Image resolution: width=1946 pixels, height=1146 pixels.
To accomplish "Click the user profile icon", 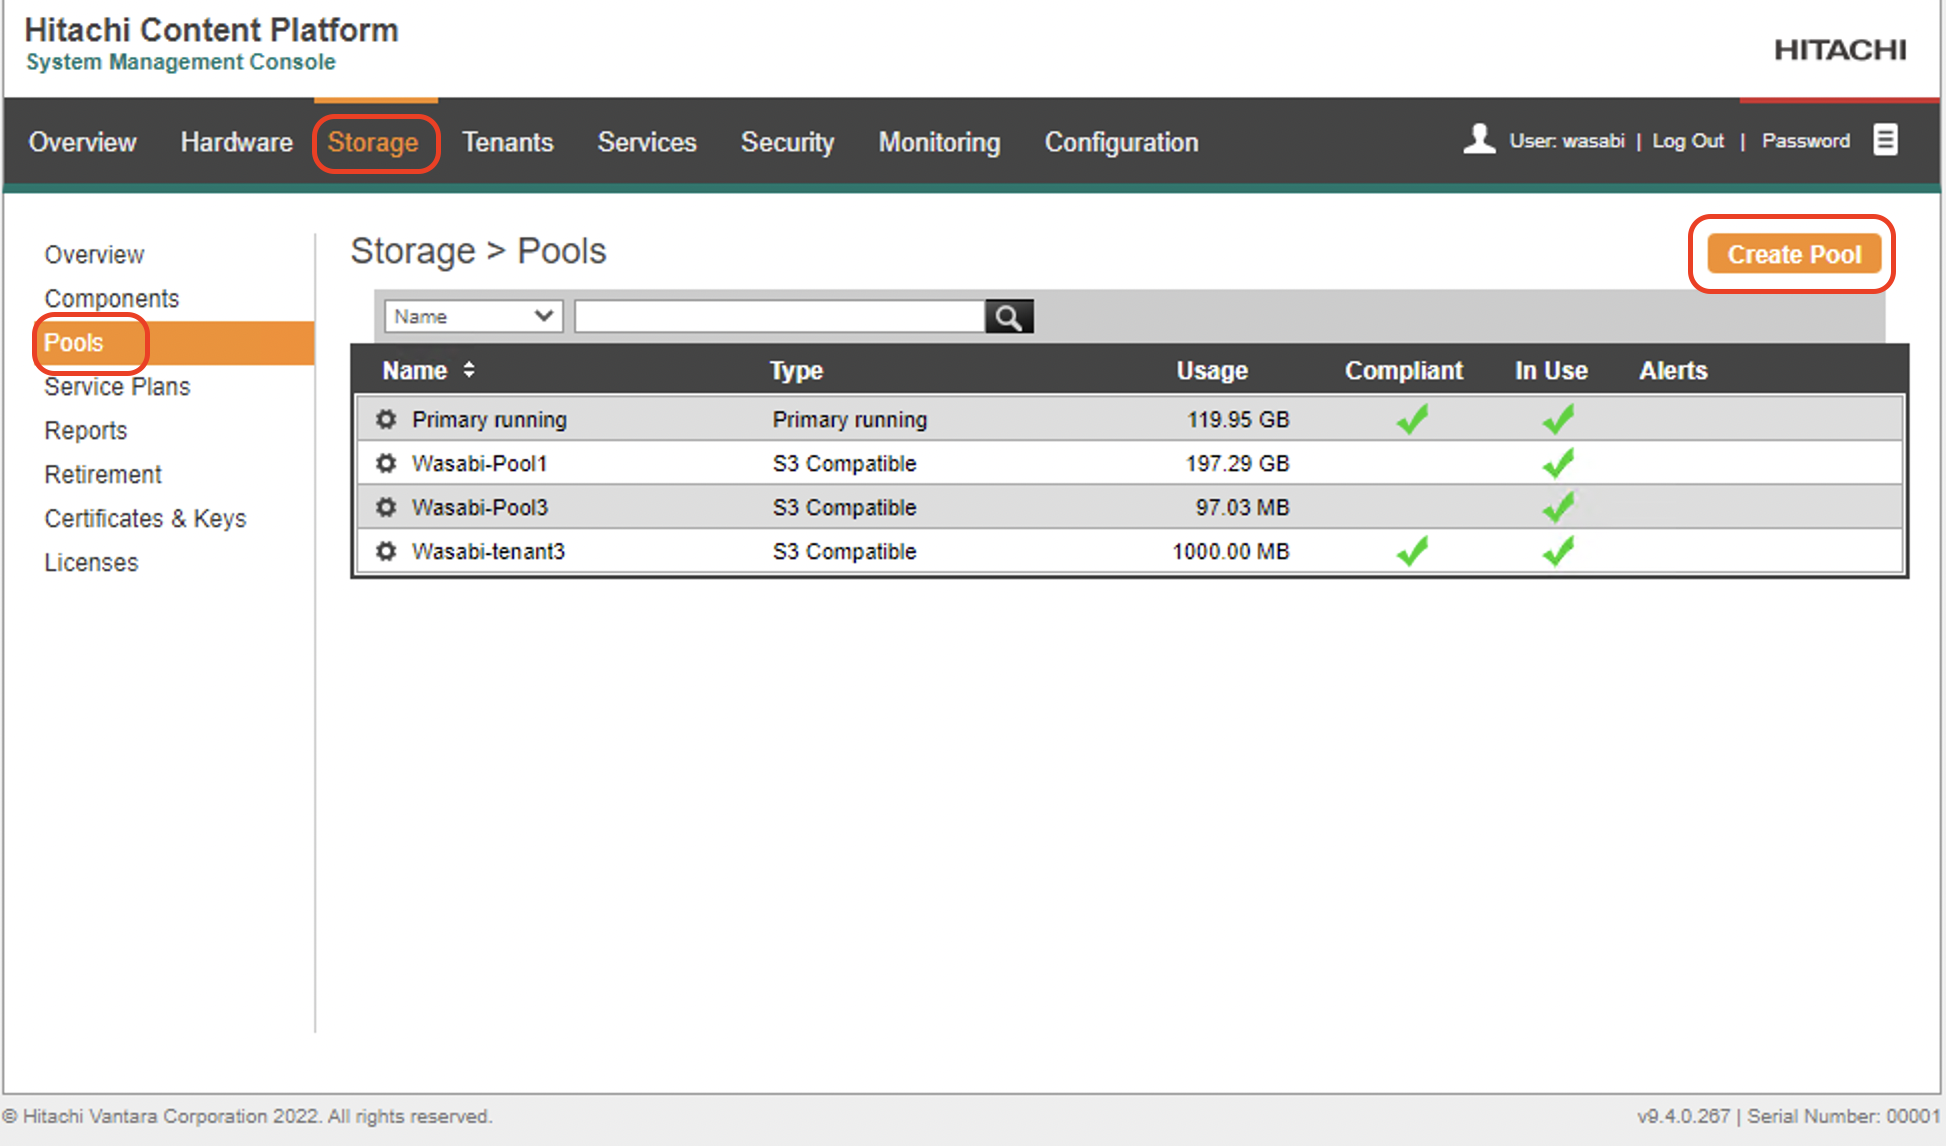I will point(1479,139).
